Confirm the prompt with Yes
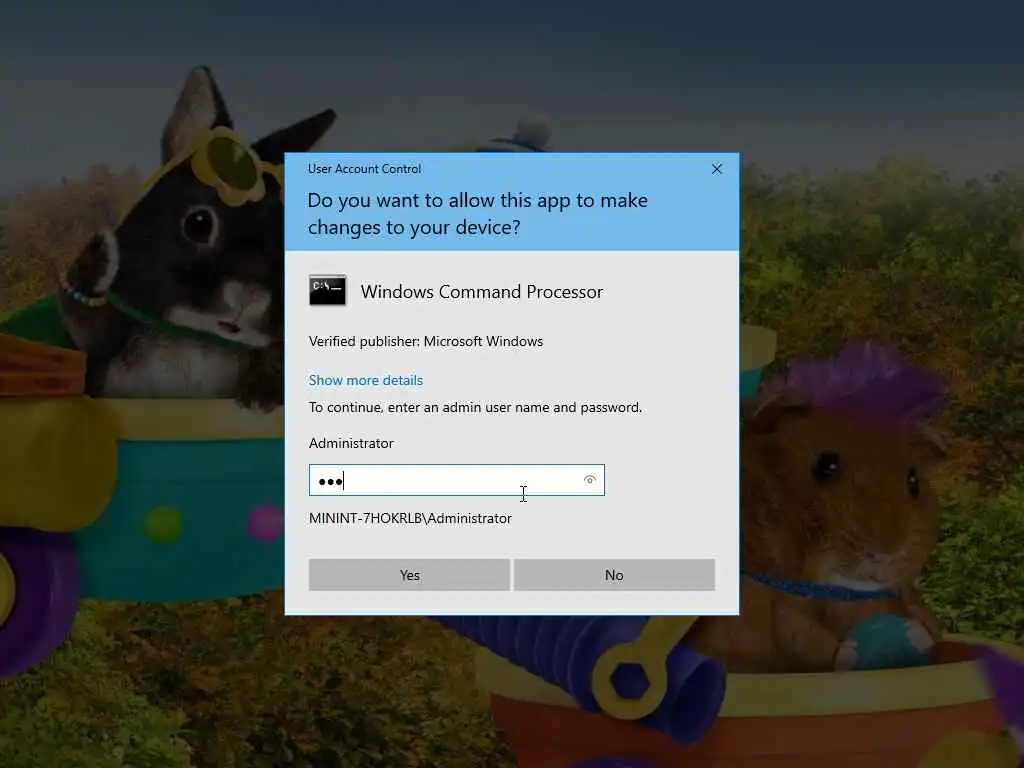Viewport: 1024px width, 768px height. 409,575
